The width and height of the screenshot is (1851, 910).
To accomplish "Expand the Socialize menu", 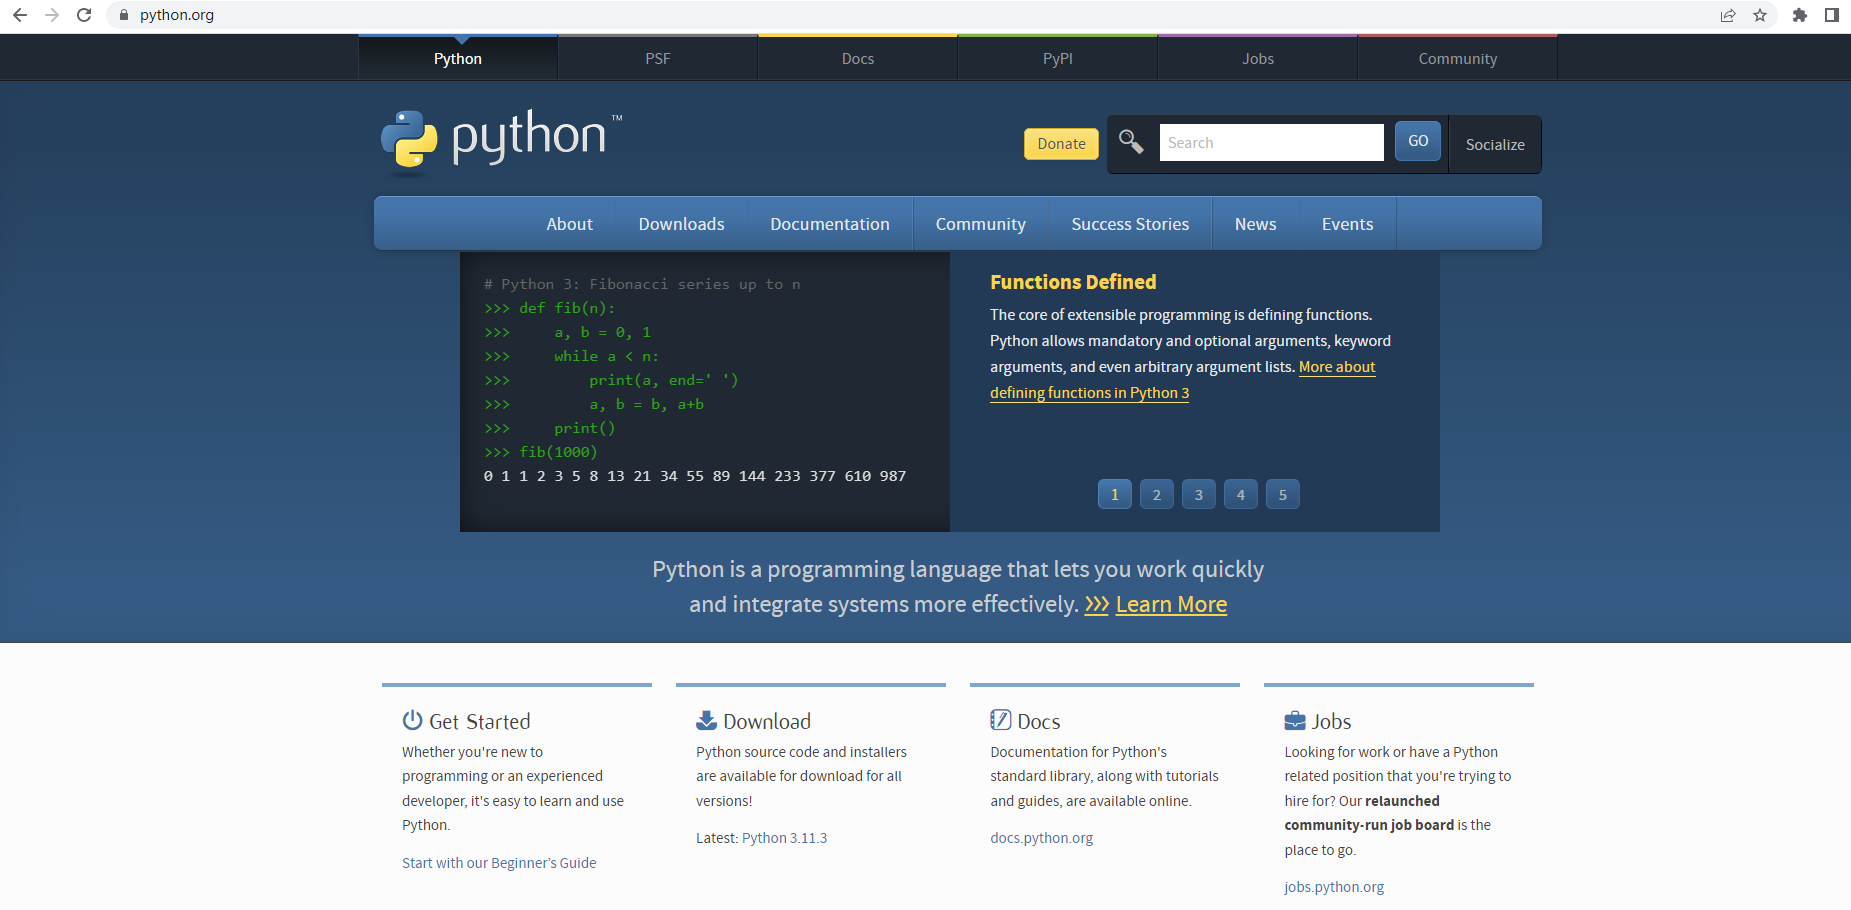I will [x=1495, y=145].
